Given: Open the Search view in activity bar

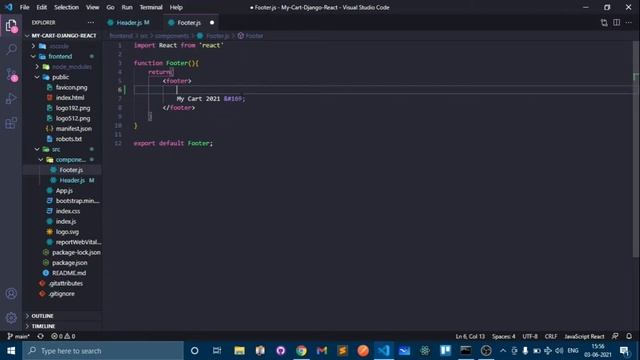Looking at the screenshot, I should tap(11, 49).
